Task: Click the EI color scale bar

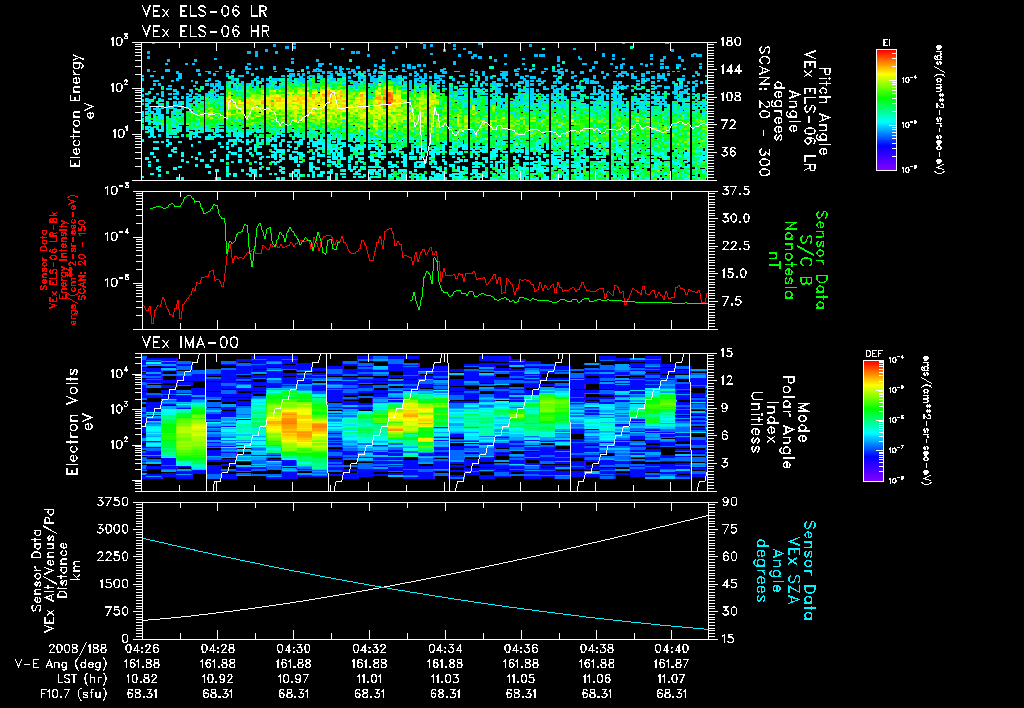Action: tap(886, 110)
